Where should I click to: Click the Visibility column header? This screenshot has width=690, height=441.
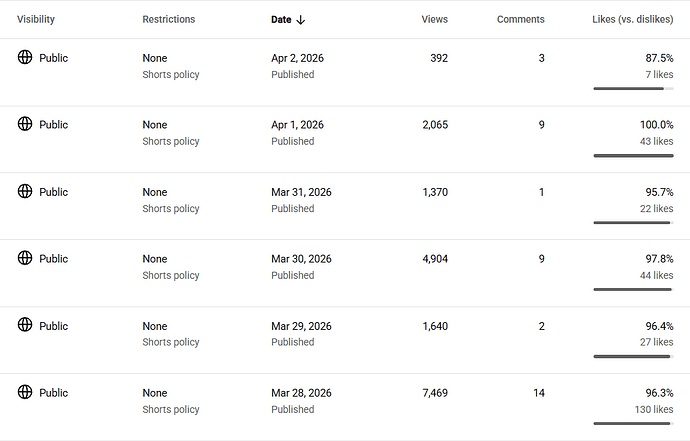click(x=36, y=20)
